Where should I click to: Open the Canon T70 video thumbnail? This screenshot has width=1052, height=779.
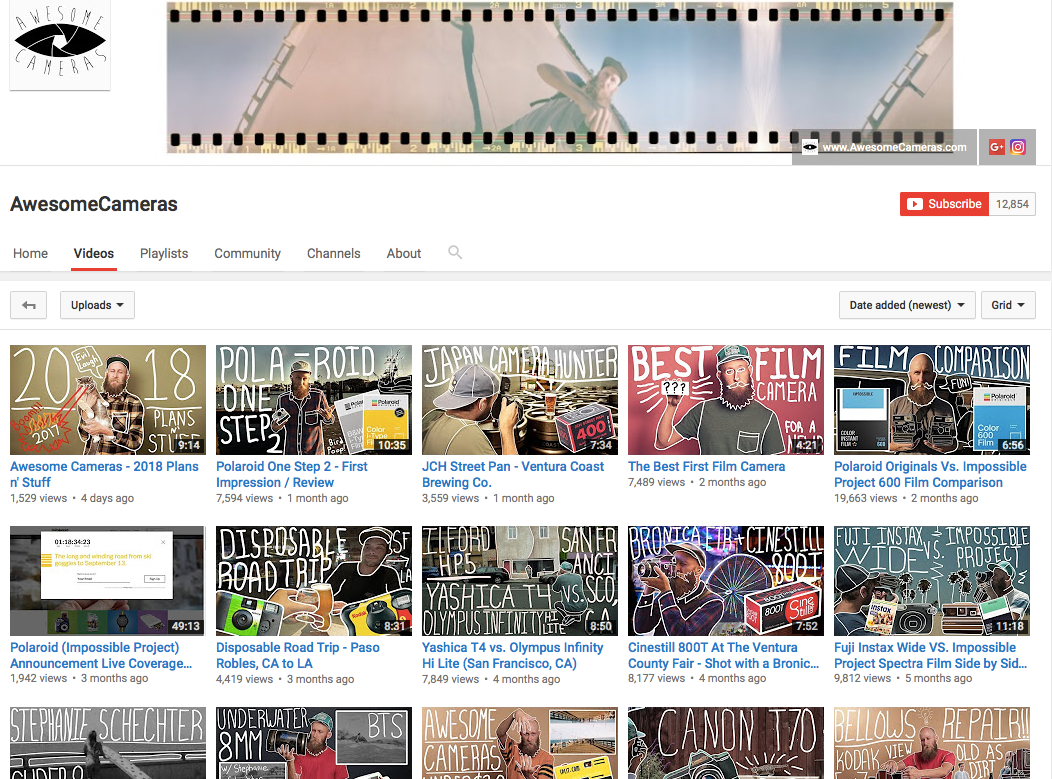tap(726, 743)
